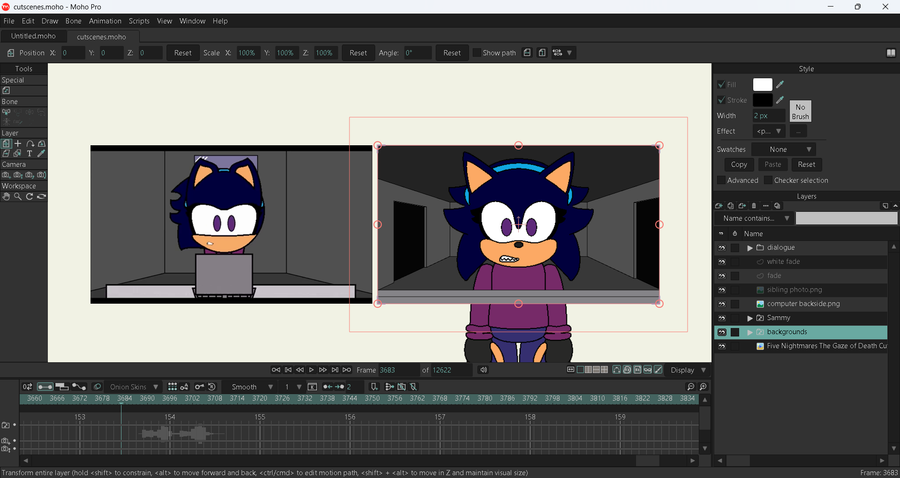
Task: Click the Reset button next to Position
Action: [183, 53]
